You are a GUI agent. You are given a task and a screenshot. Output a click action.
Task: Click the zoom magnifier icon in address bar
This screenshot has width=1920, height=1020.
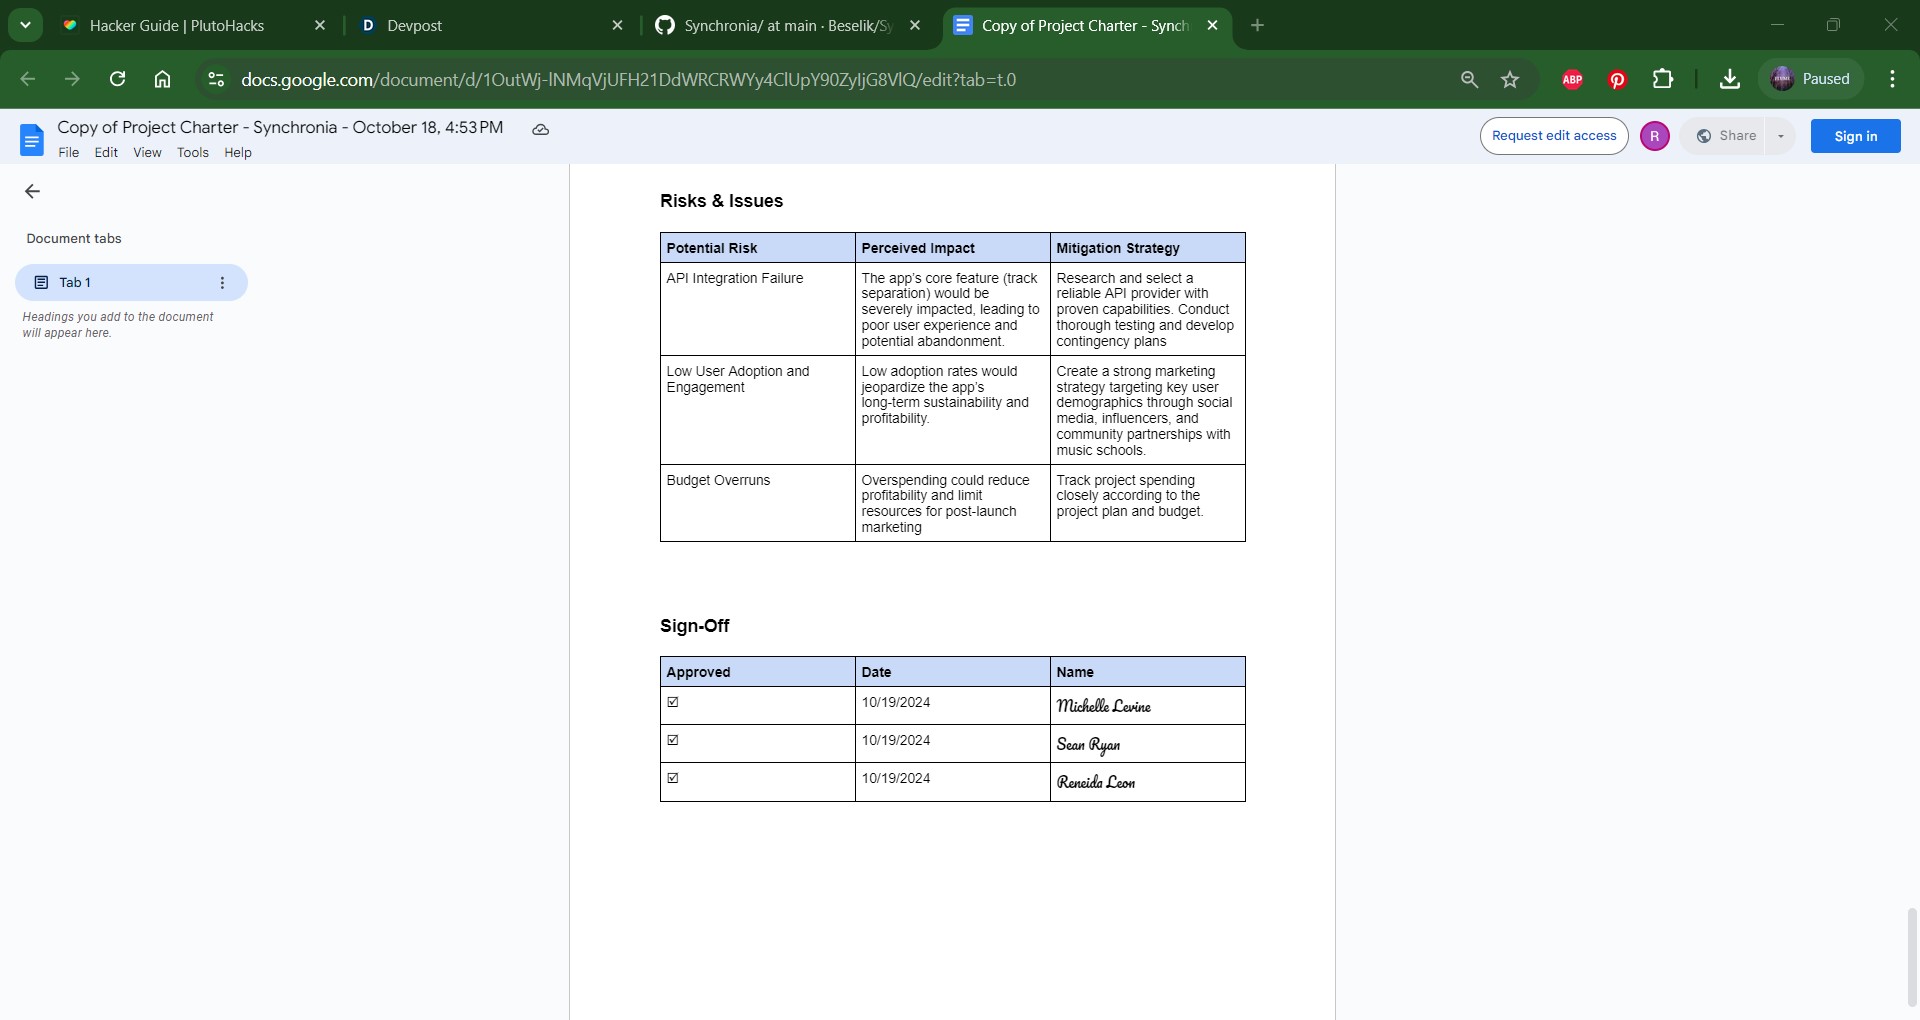click(x=1469, y=79)
